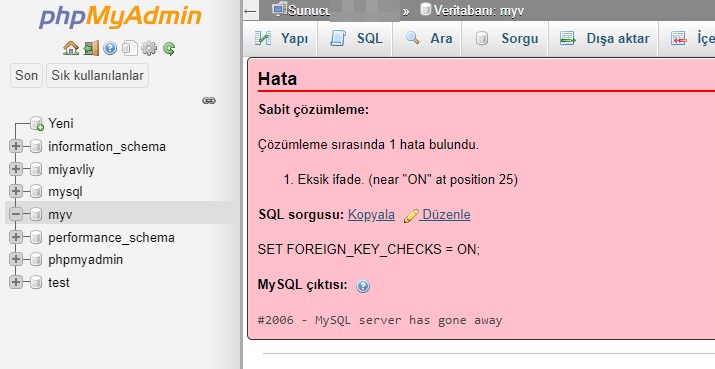The image size is (715, 369).
Task: Open the blue help documentation icon
Action: tap(110, 48)
